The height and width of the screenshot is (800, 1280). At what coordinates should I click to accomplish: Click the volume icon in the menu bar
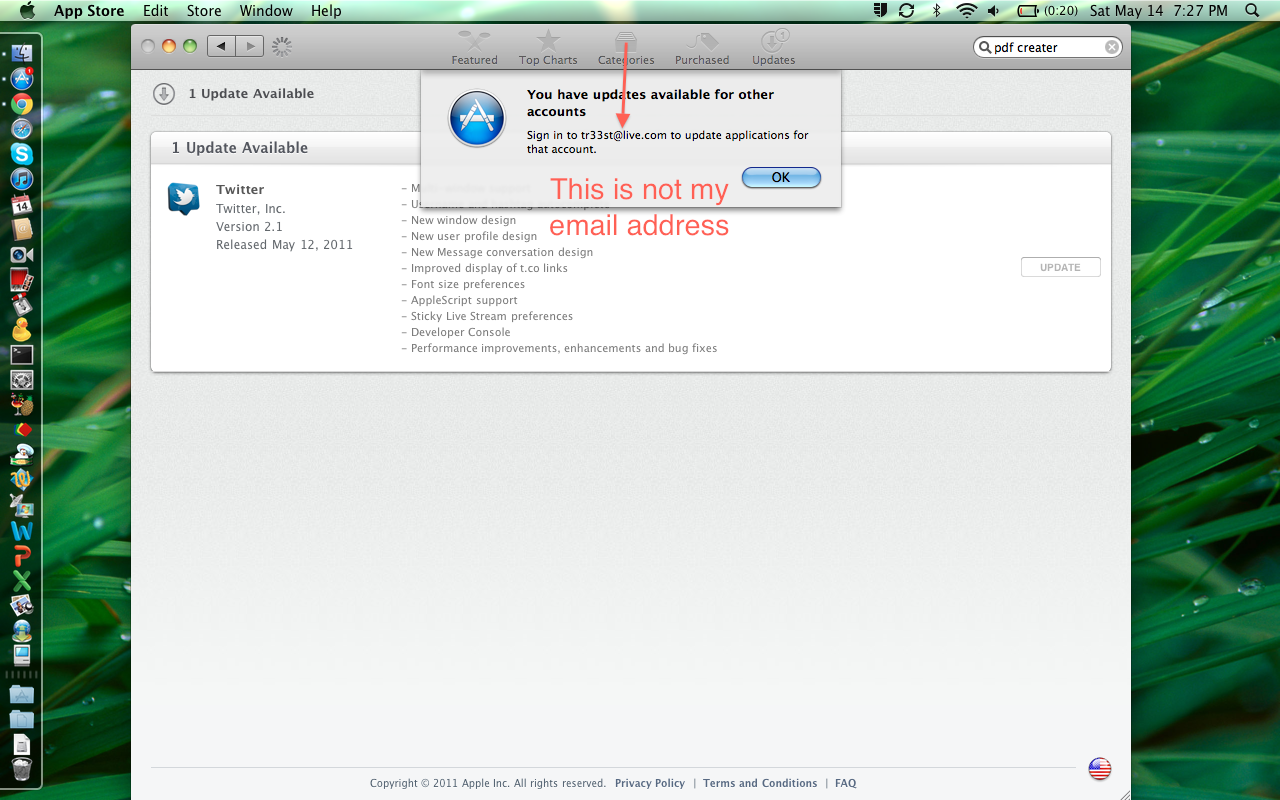click(994, 11)
